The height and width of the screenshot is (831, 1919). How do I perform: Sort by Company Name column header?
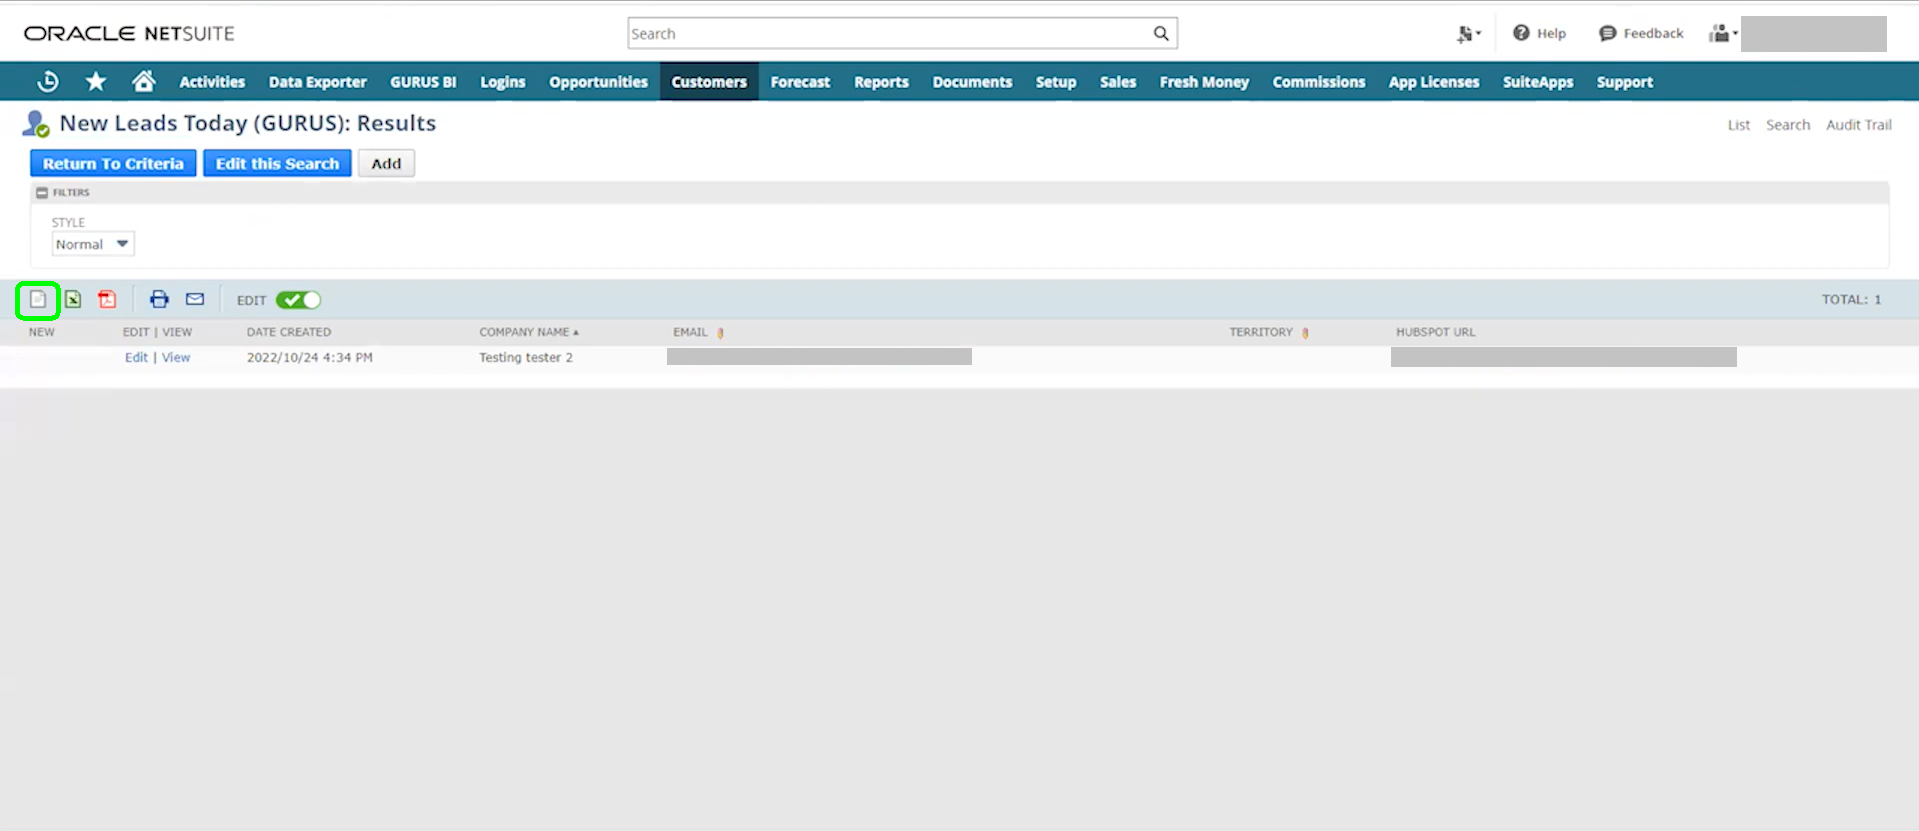(528, 332)
